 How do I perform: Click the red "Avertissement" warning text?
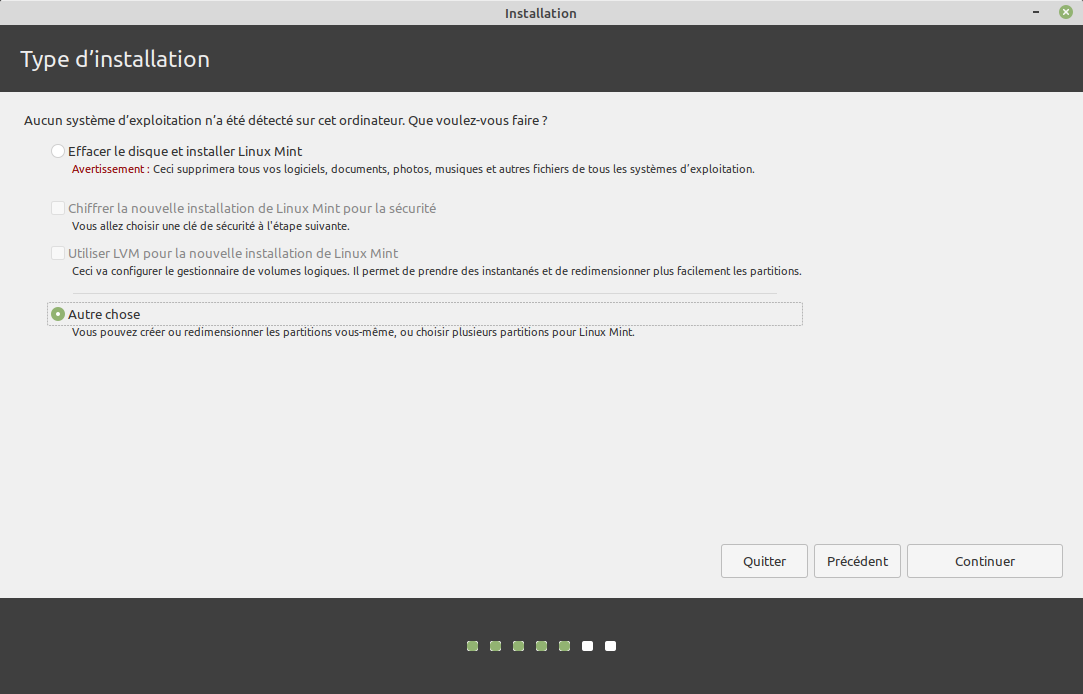click(110, 170)
